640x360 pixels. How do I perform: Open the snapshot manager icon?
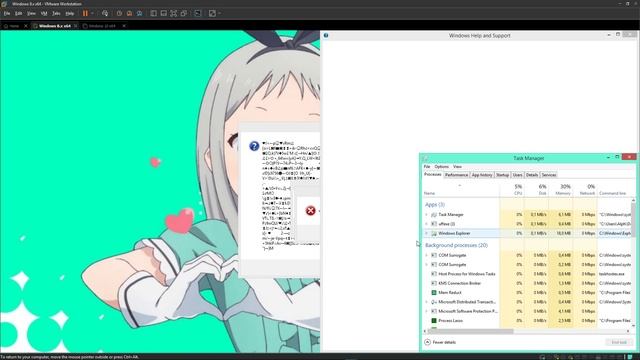click(140, 13)
